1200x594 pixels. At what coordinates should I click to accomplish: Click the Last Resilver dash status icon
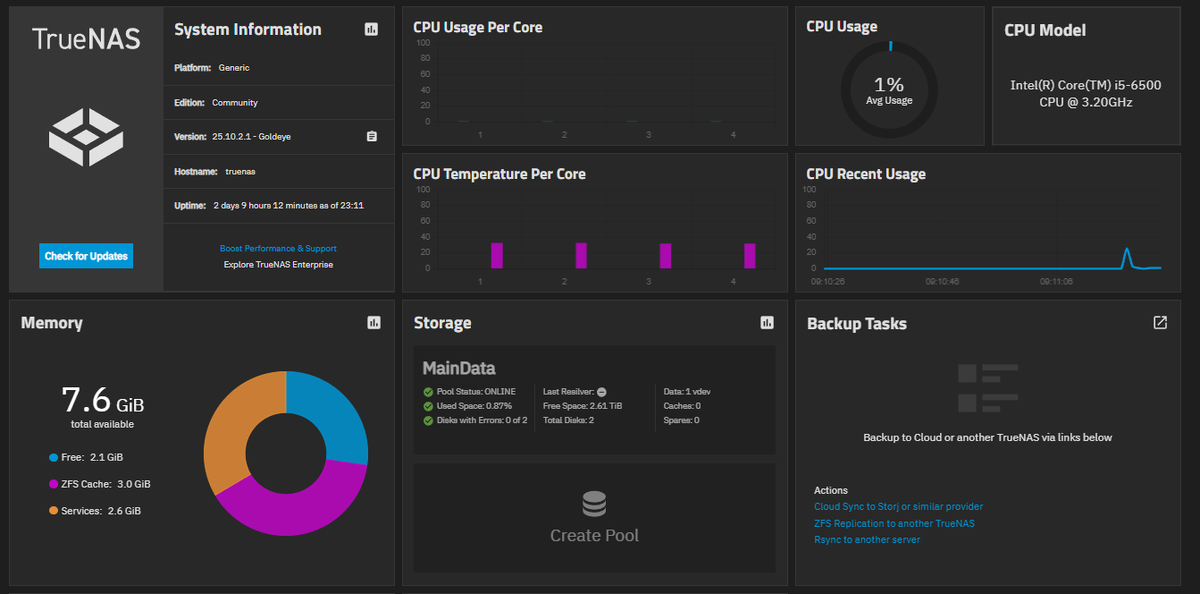pos(602,392)
